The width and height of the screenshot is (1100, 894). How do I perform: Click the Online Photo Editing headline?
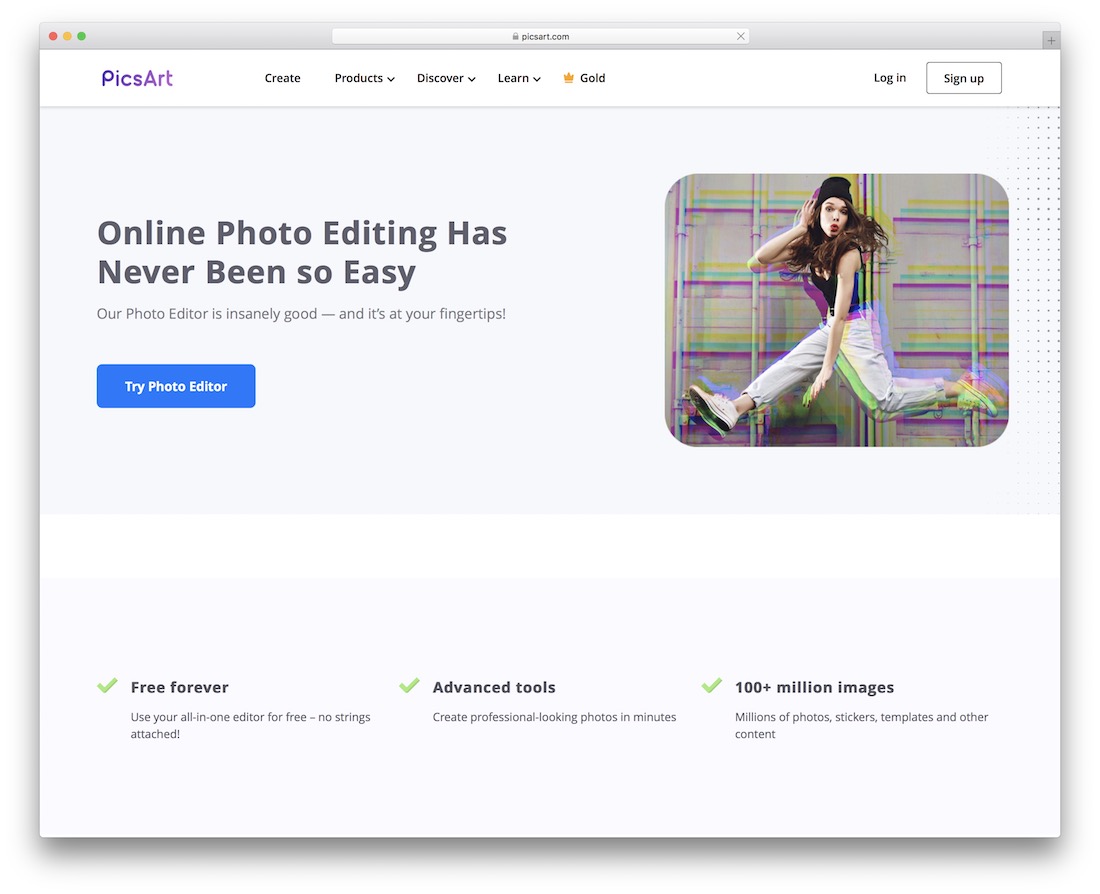pos(302,252)
